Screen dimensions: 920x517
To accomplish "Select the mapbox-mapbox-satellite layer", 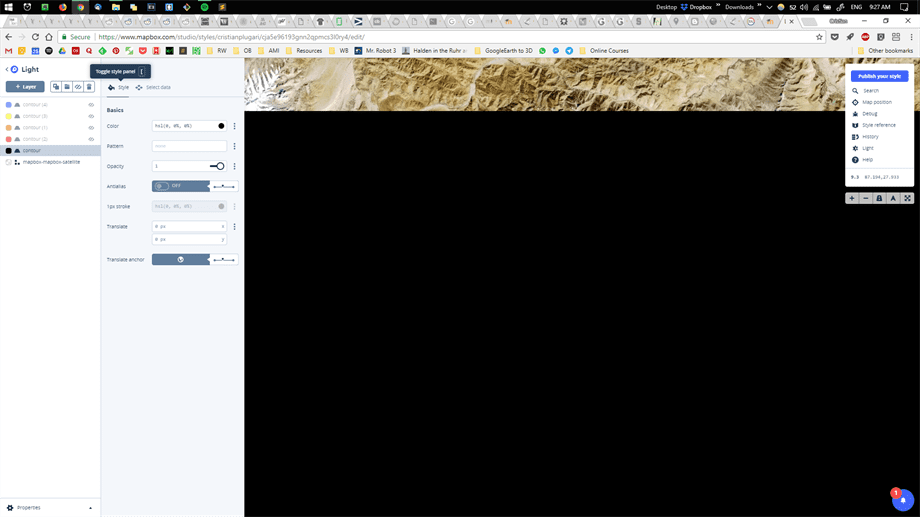I will coord(50,162).
